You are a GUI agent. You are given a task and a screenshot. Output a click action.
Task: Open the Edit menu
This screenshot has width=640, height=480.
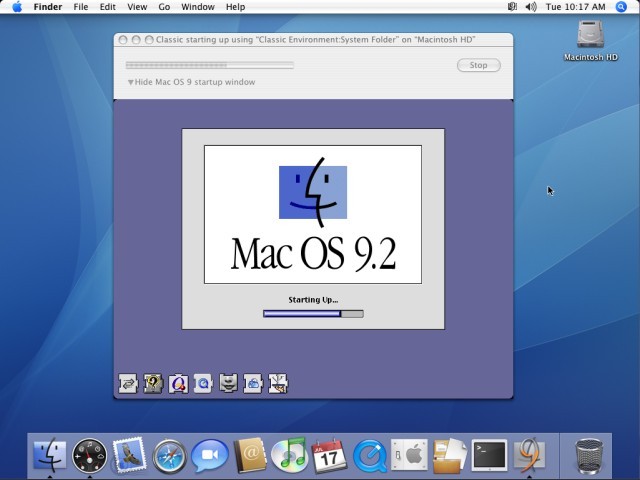tap(108, 7)
